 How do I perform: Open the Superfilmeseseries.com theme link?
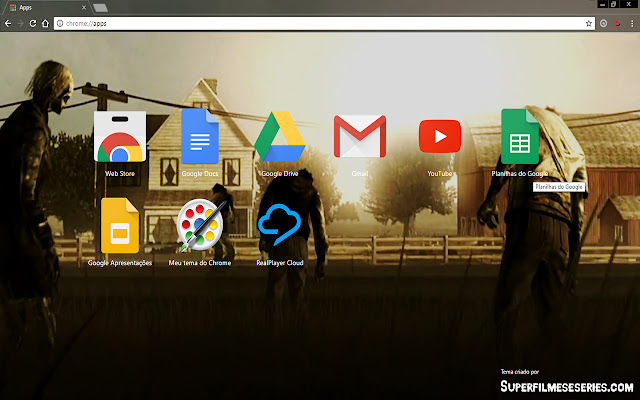tap(567, 386)
